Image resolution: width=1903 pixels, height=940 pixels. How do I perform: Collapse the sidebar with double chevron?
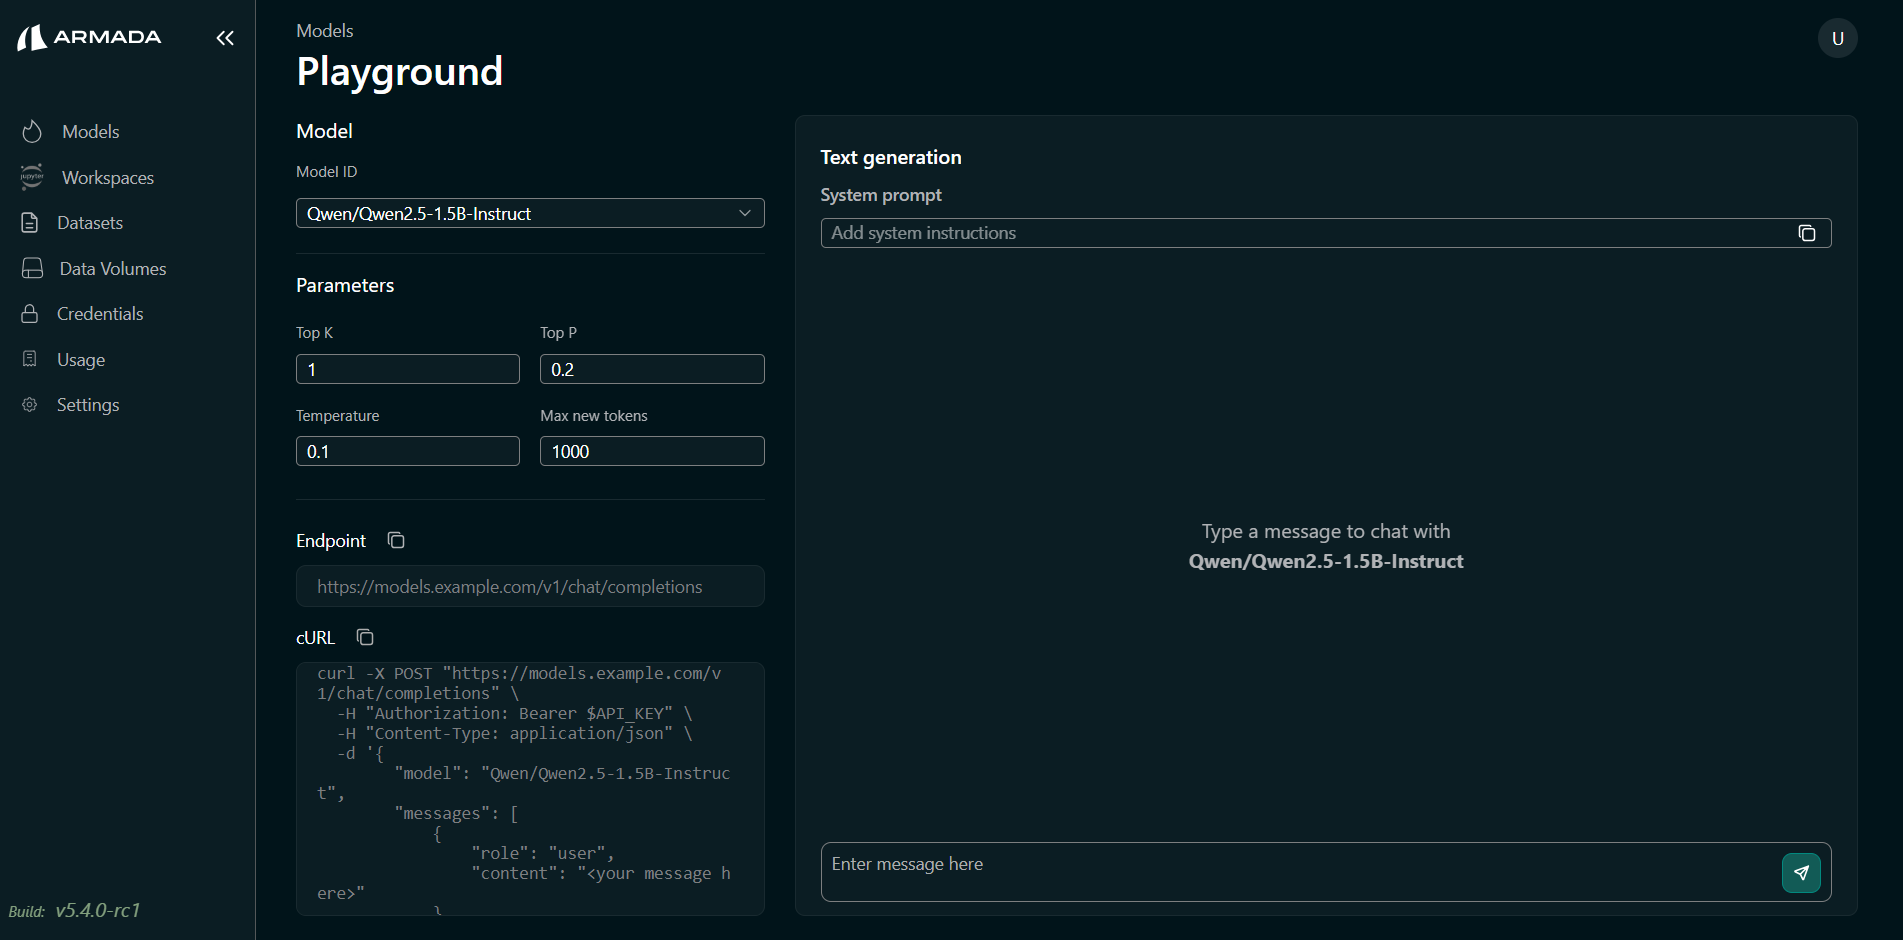(225, 38)
